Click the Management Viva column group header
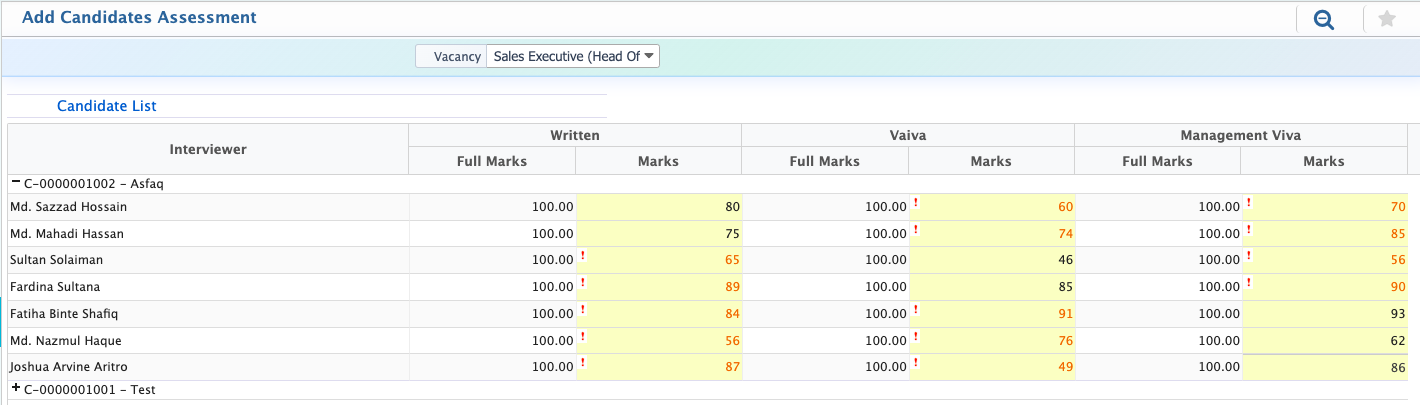The width and height of the screenshot is (1420, 405). click(x=1240, y=135)
